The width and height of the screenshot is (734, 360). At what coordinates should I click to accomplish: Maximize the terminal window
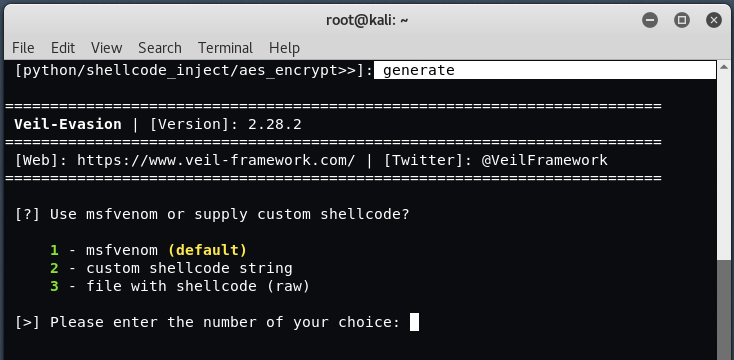click(x=682, y=20)
